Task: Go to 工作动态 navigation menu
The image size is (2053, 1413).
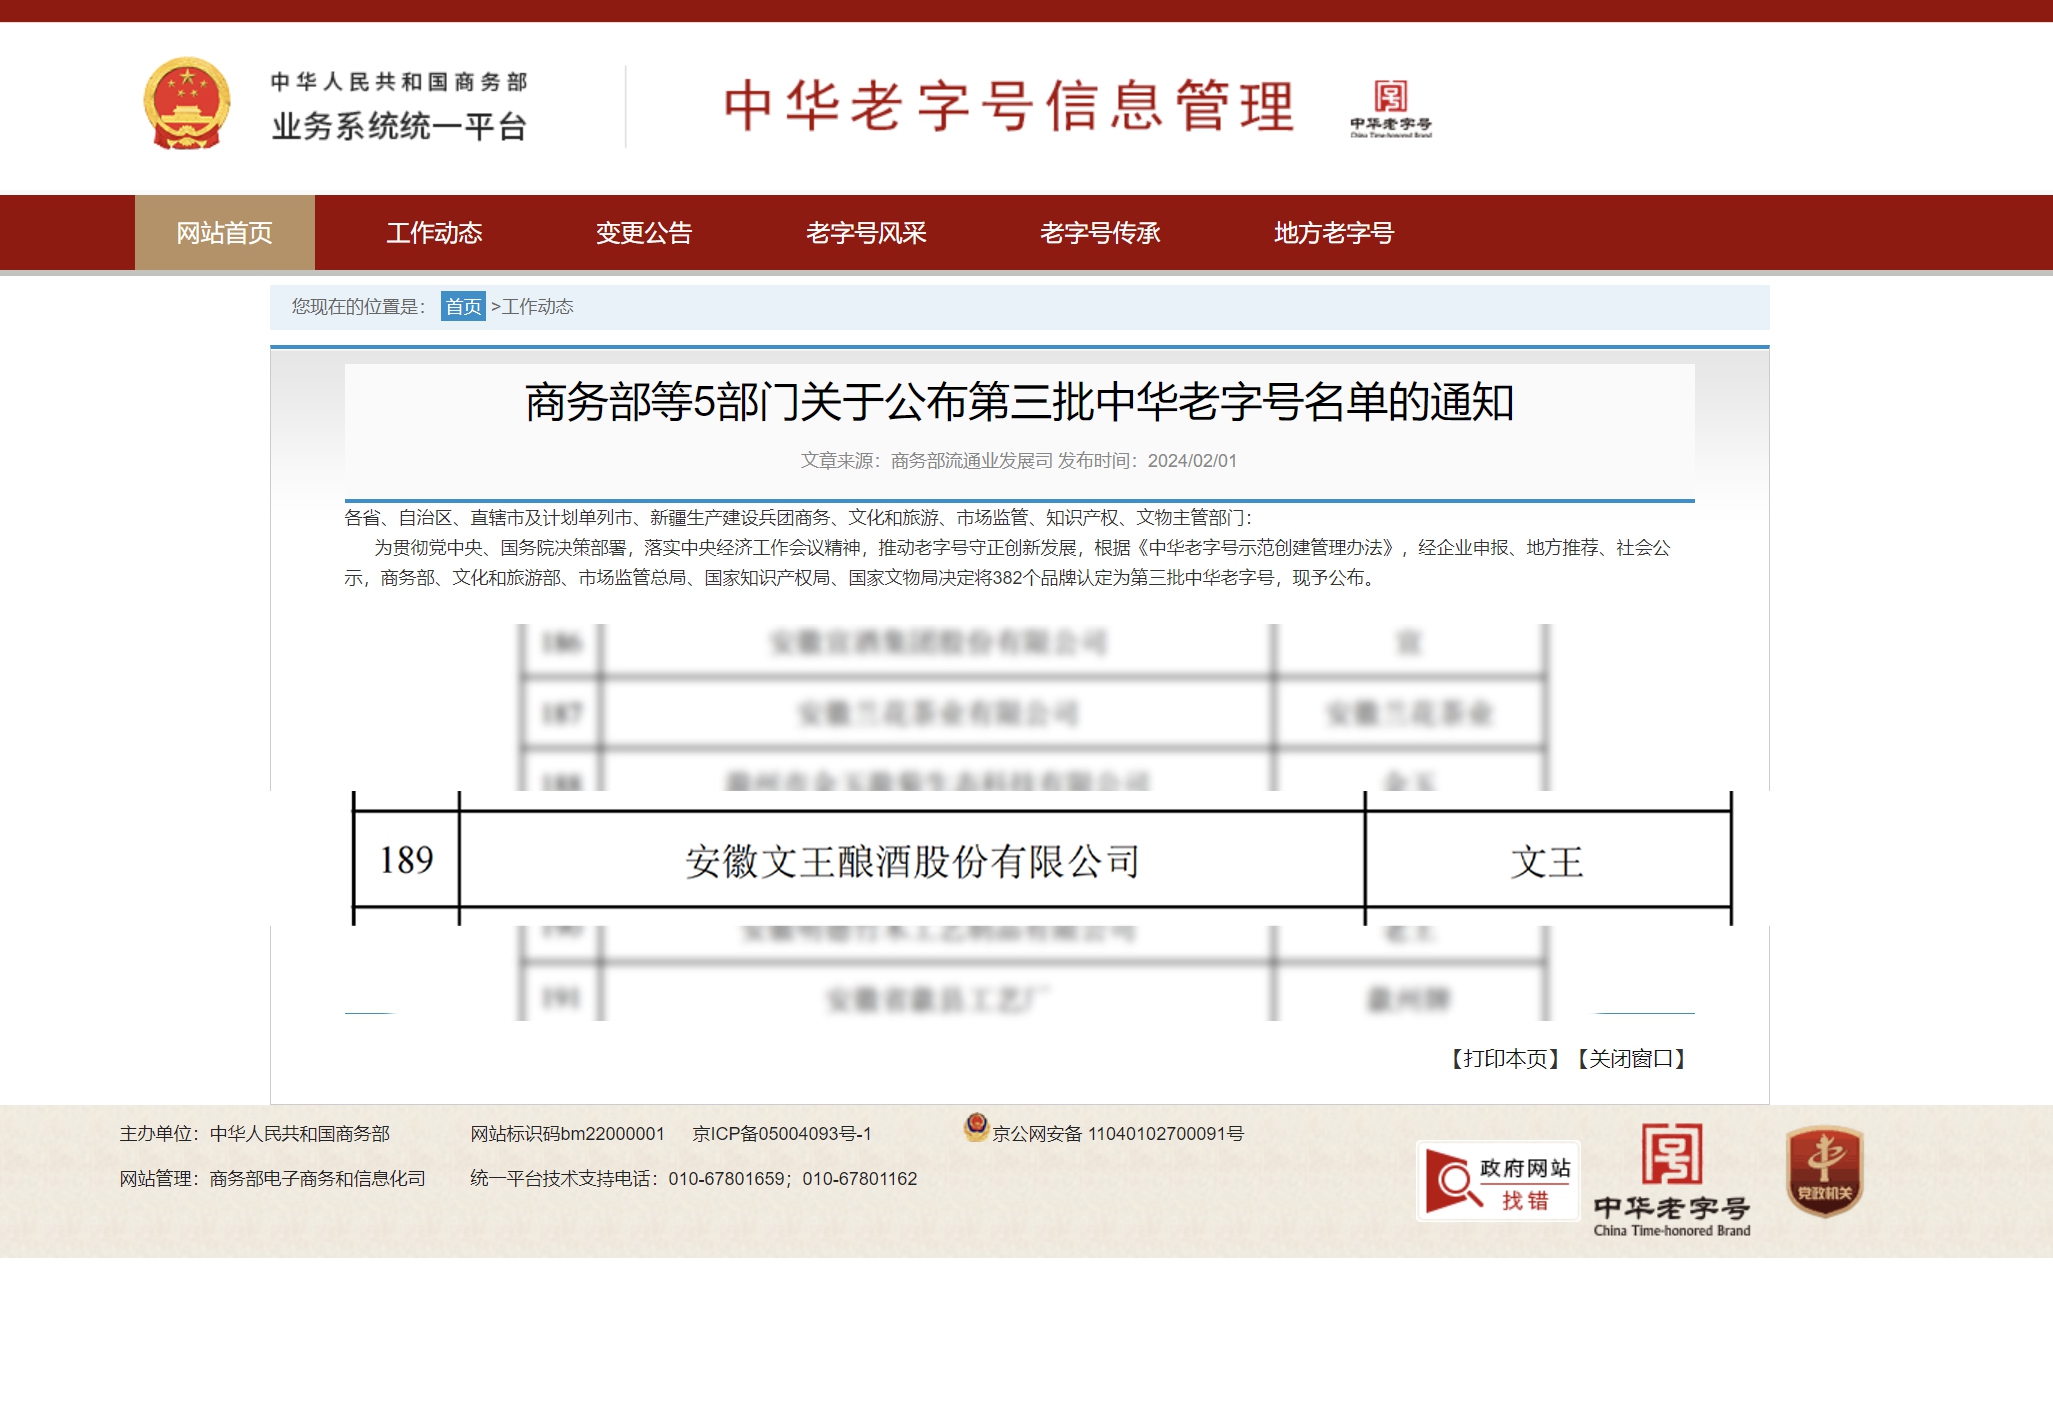Action: pyautogui.click(x=434, y=233)
